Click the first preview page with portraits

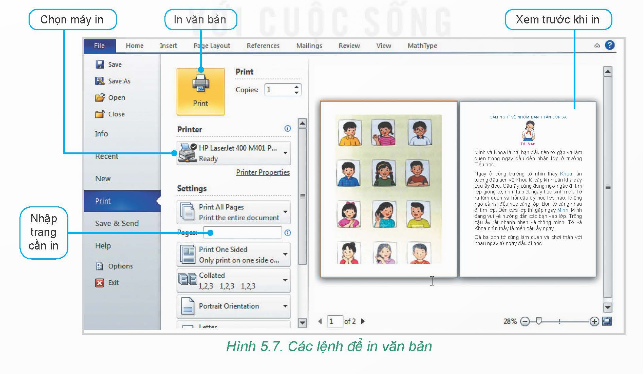[389, 189]
